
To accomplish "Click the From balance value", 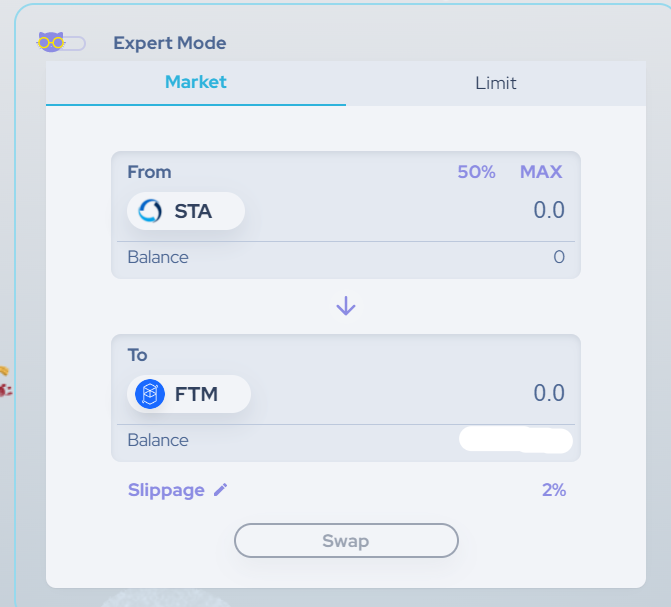I will pos(559,257).
